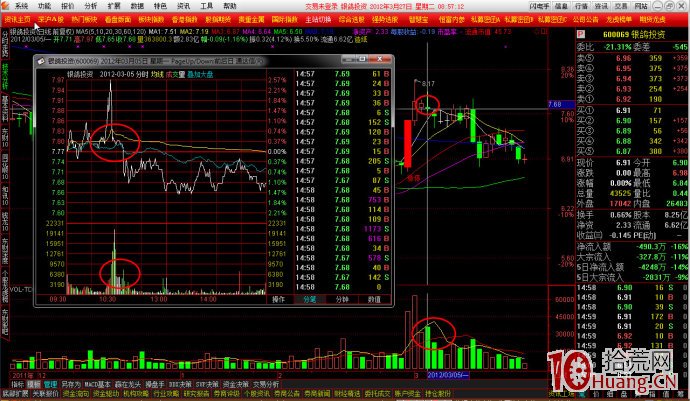Open 热门板块 in red toolbar
The image size is (690, 401).
tap(84, 19)
